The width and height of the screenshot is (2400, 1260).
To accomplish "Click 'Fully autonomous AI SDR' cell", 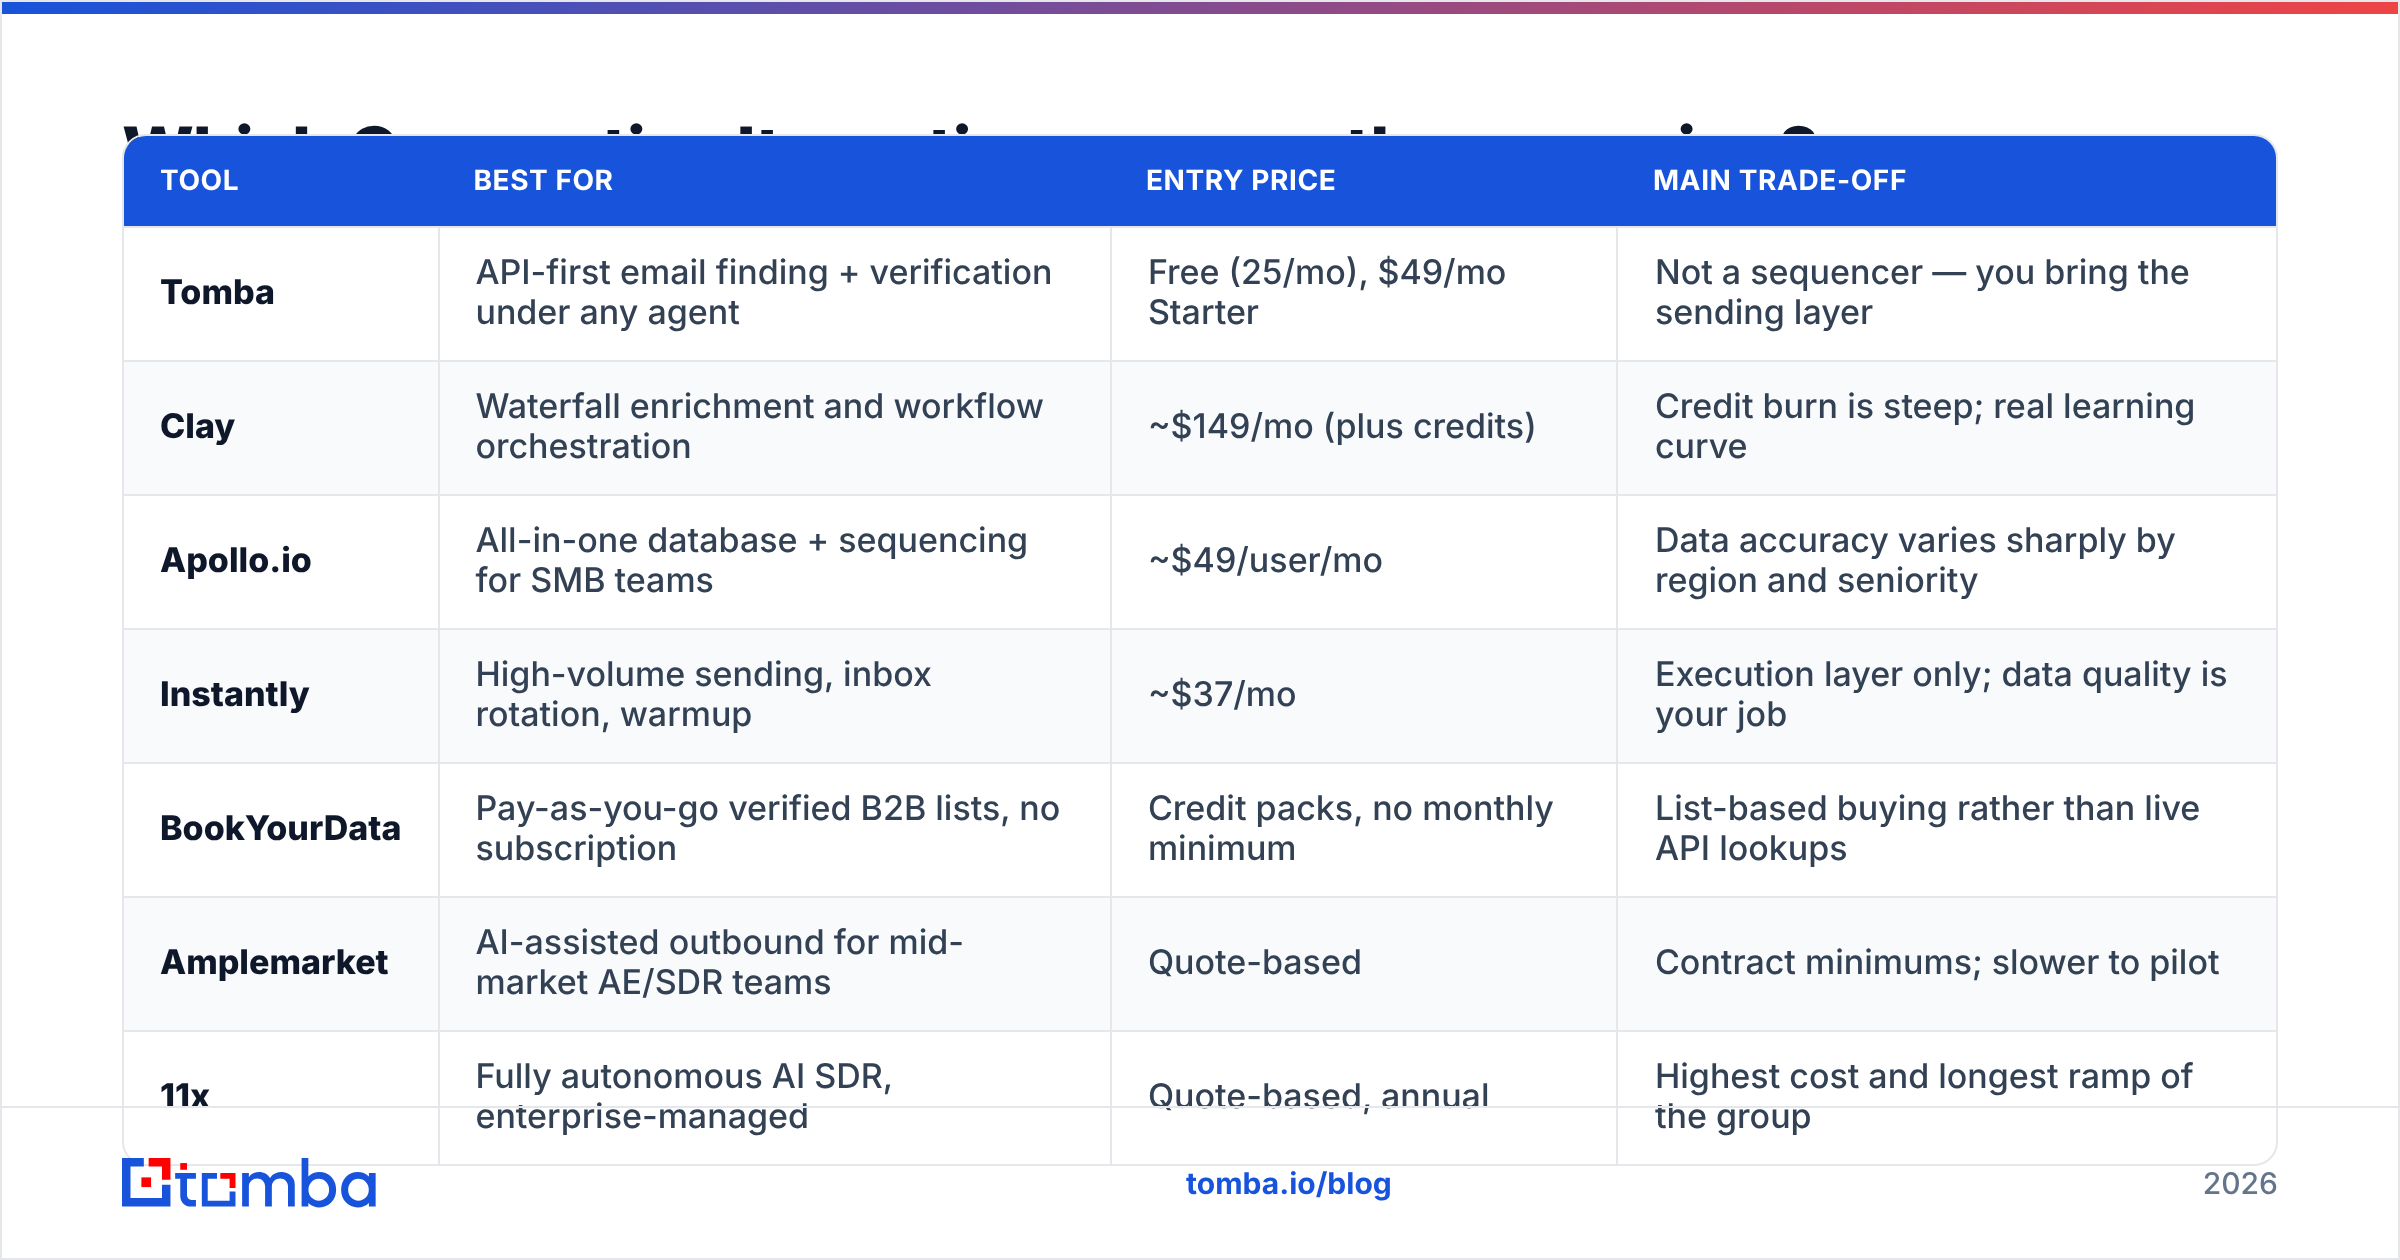I will pyautogui.click(x=775, y=1097).
